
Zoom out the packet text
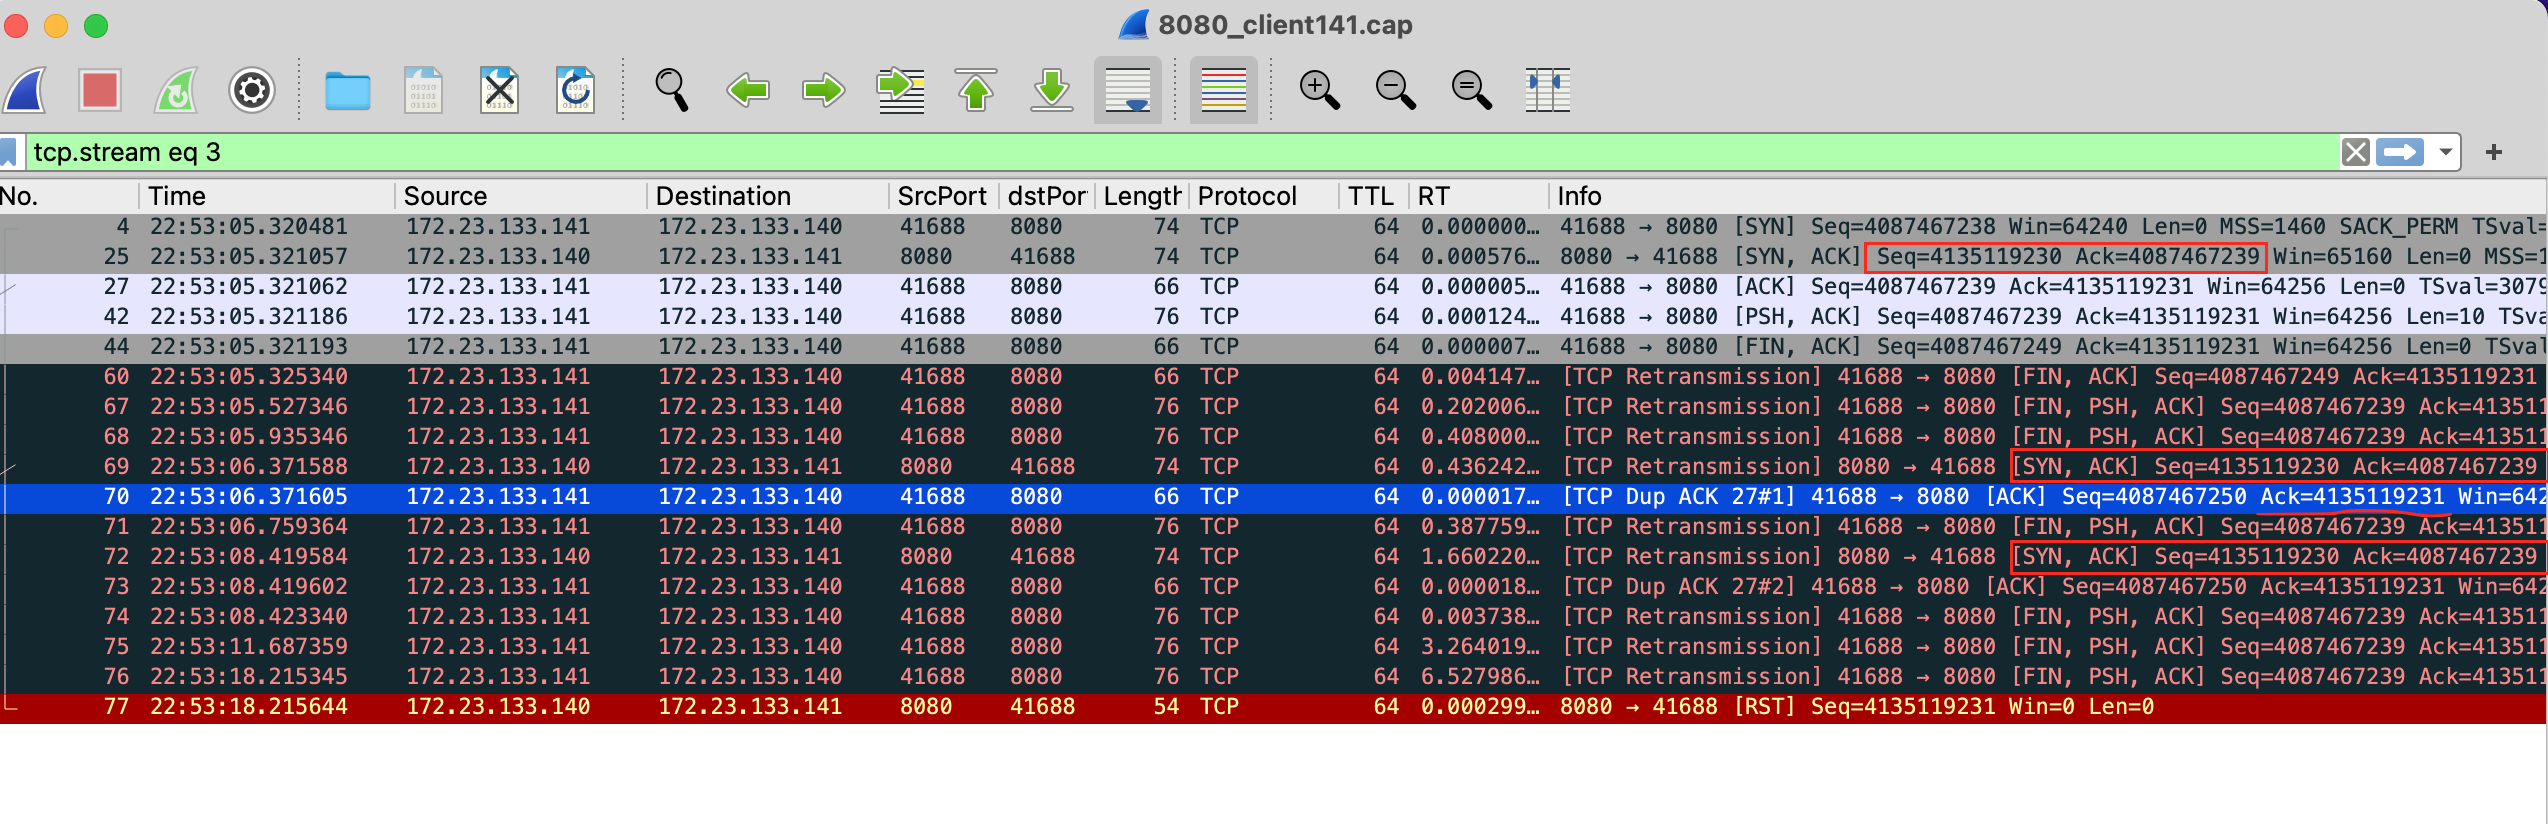[1396, 91]
